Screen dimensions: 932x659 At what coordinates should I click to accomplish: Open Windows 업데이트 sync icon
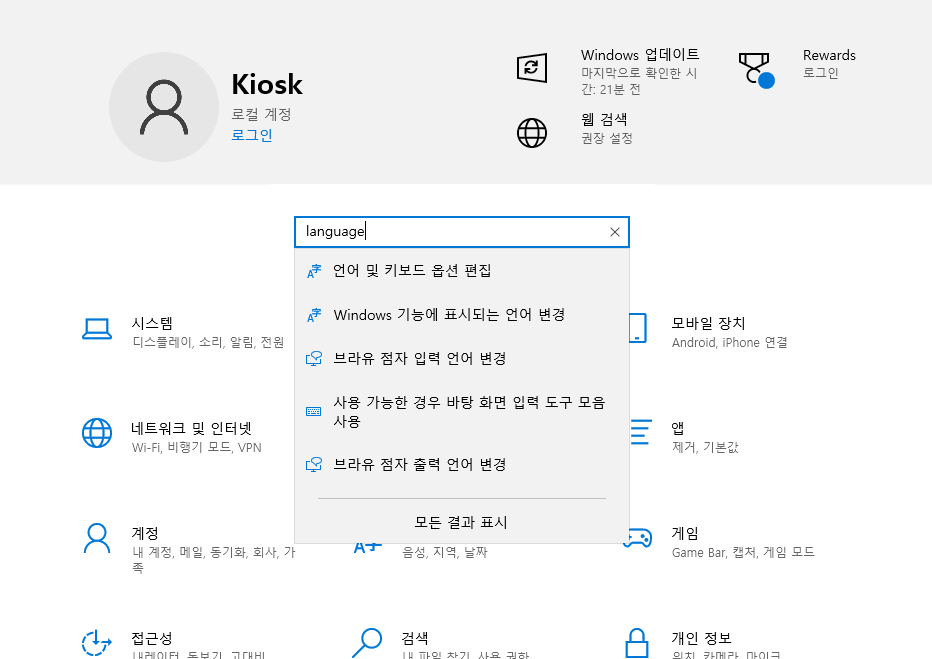click(x=532, y=68)
